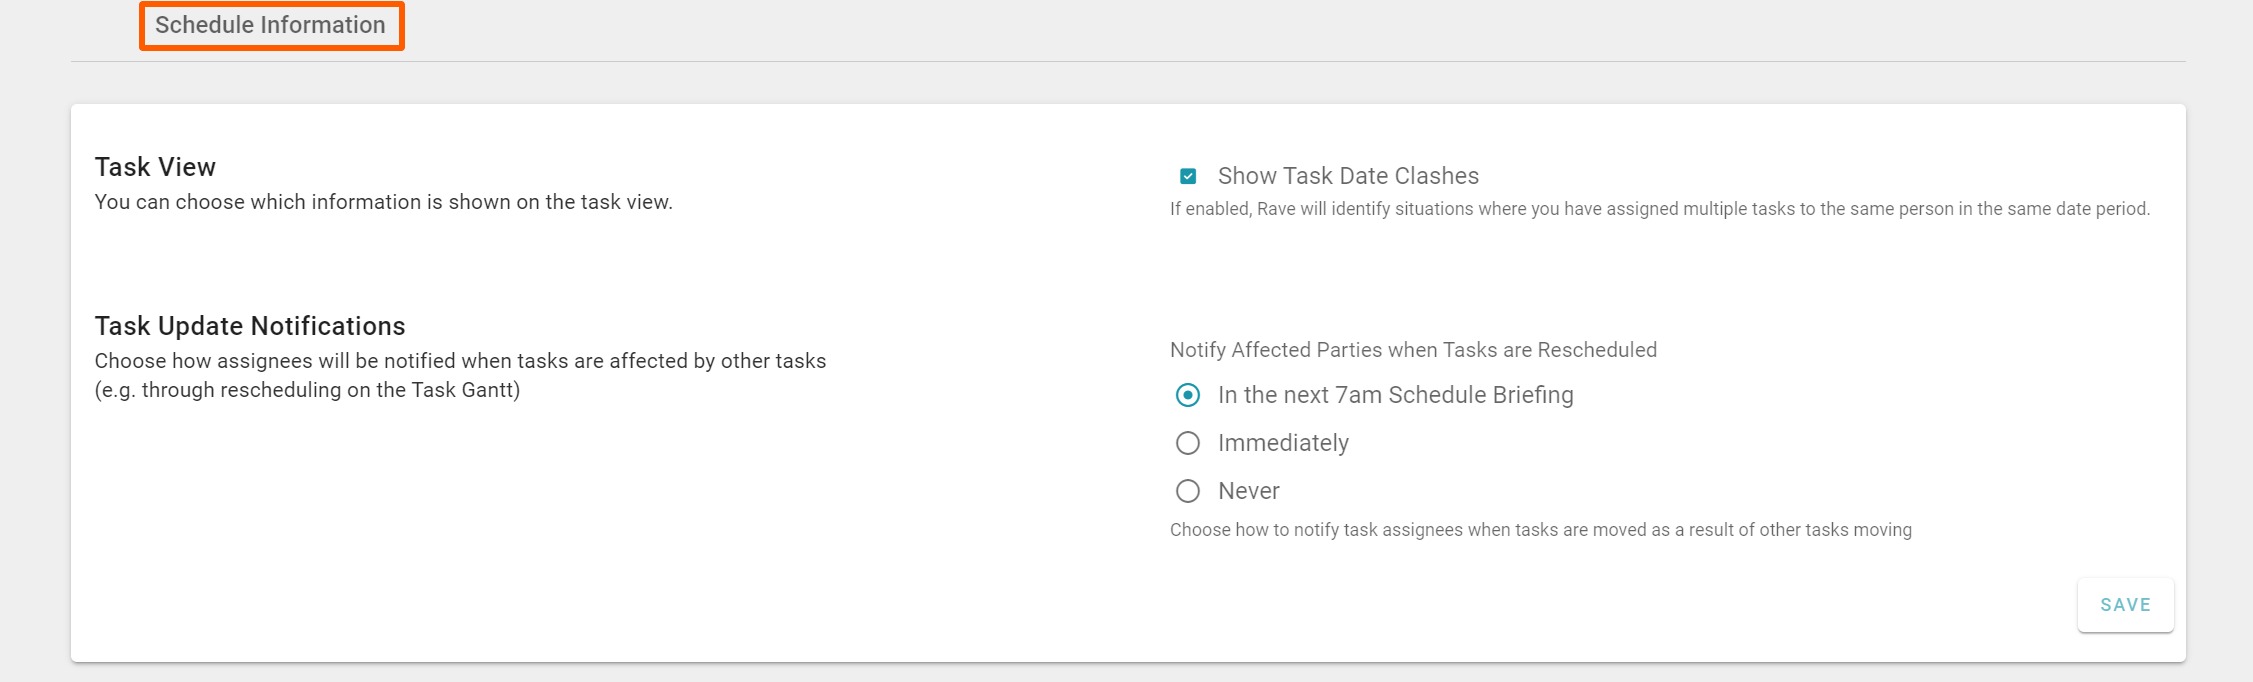Click the 'You can choose which information' description
The image size is (2253, 682).
(383, 202)
